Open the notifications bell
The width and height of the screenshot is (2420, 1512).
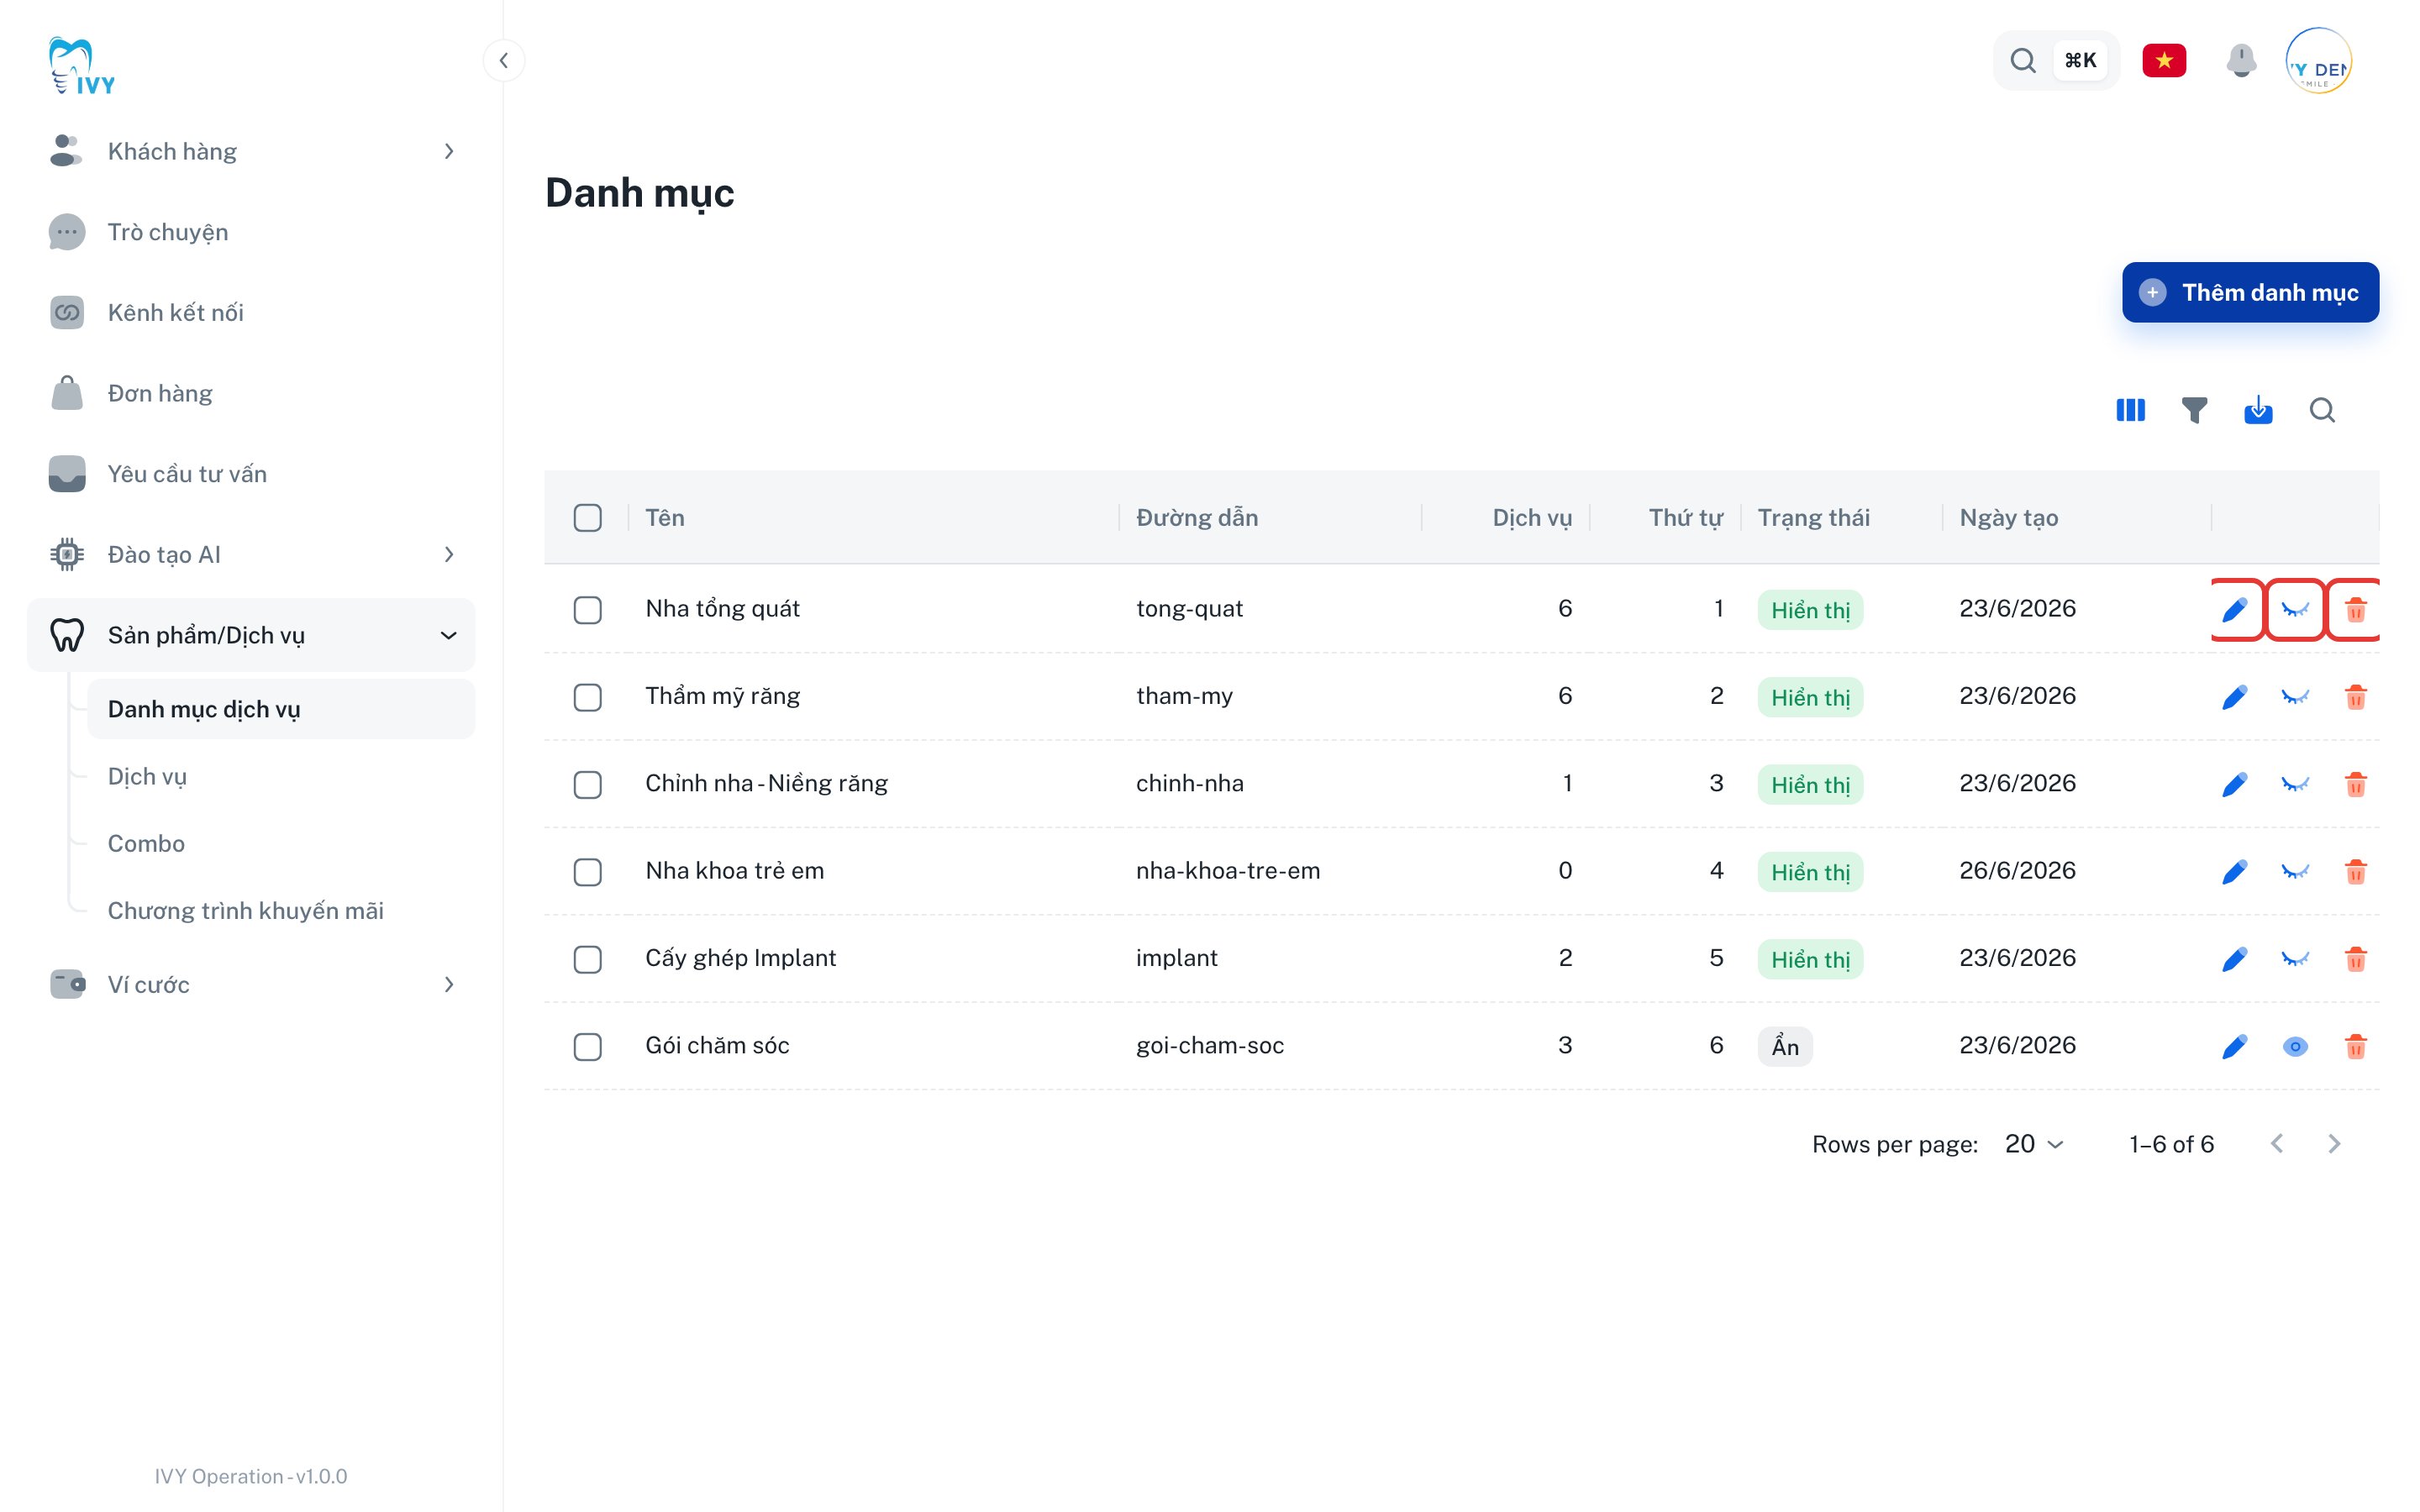click(2241, 60)
